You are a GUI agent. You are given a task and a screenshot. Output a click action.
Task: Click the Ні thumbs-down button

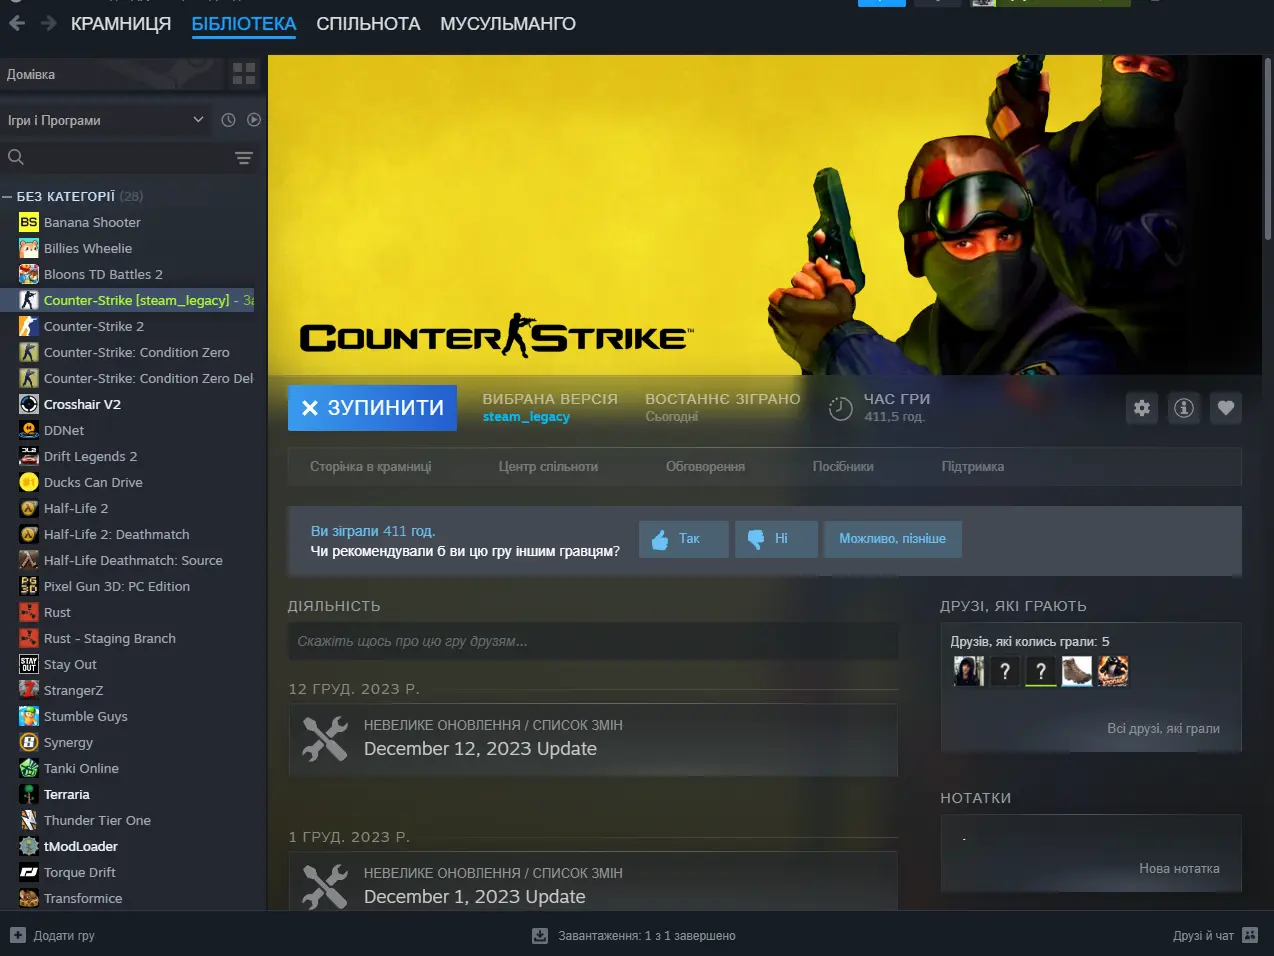coord(776,539)
